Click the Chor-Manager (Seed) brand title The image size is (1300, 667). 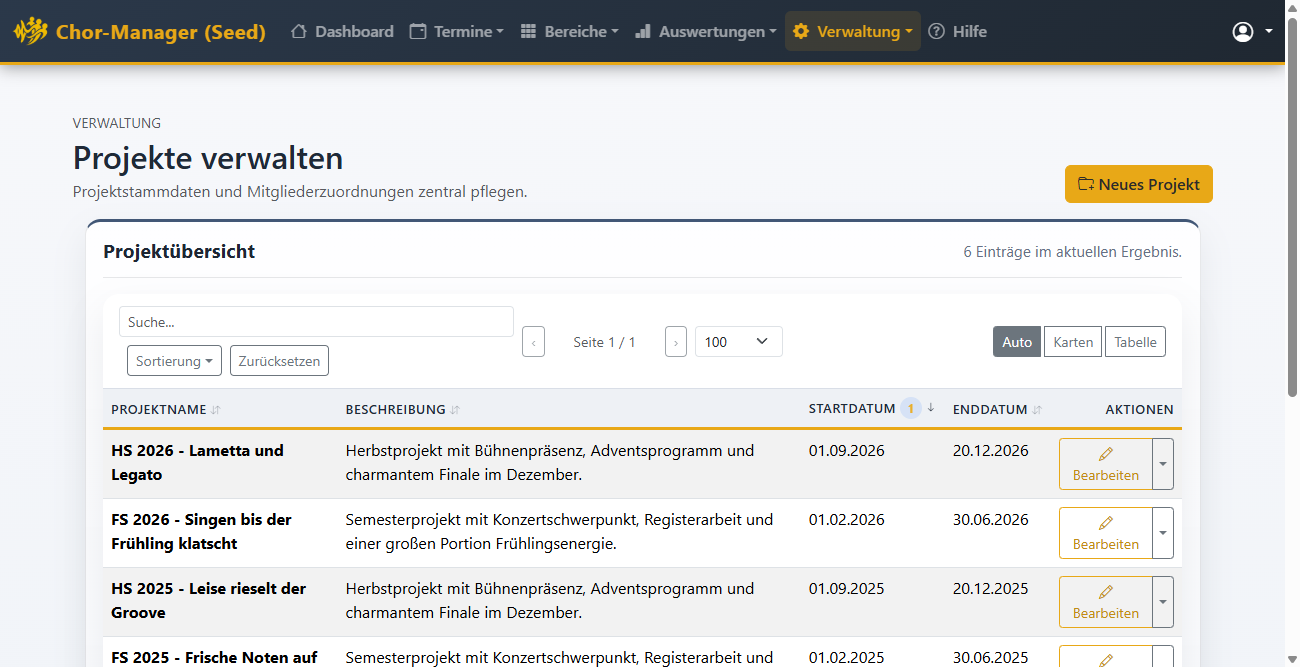pos(161,31)
